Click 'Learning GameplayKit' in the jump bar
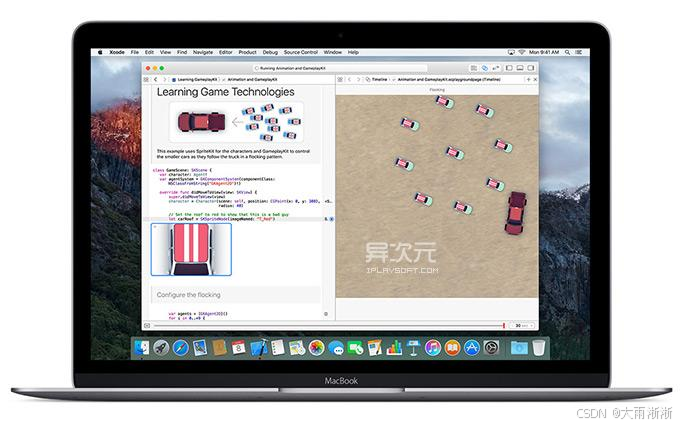Viewport: 680px width, 427px height. coord(195,80)
